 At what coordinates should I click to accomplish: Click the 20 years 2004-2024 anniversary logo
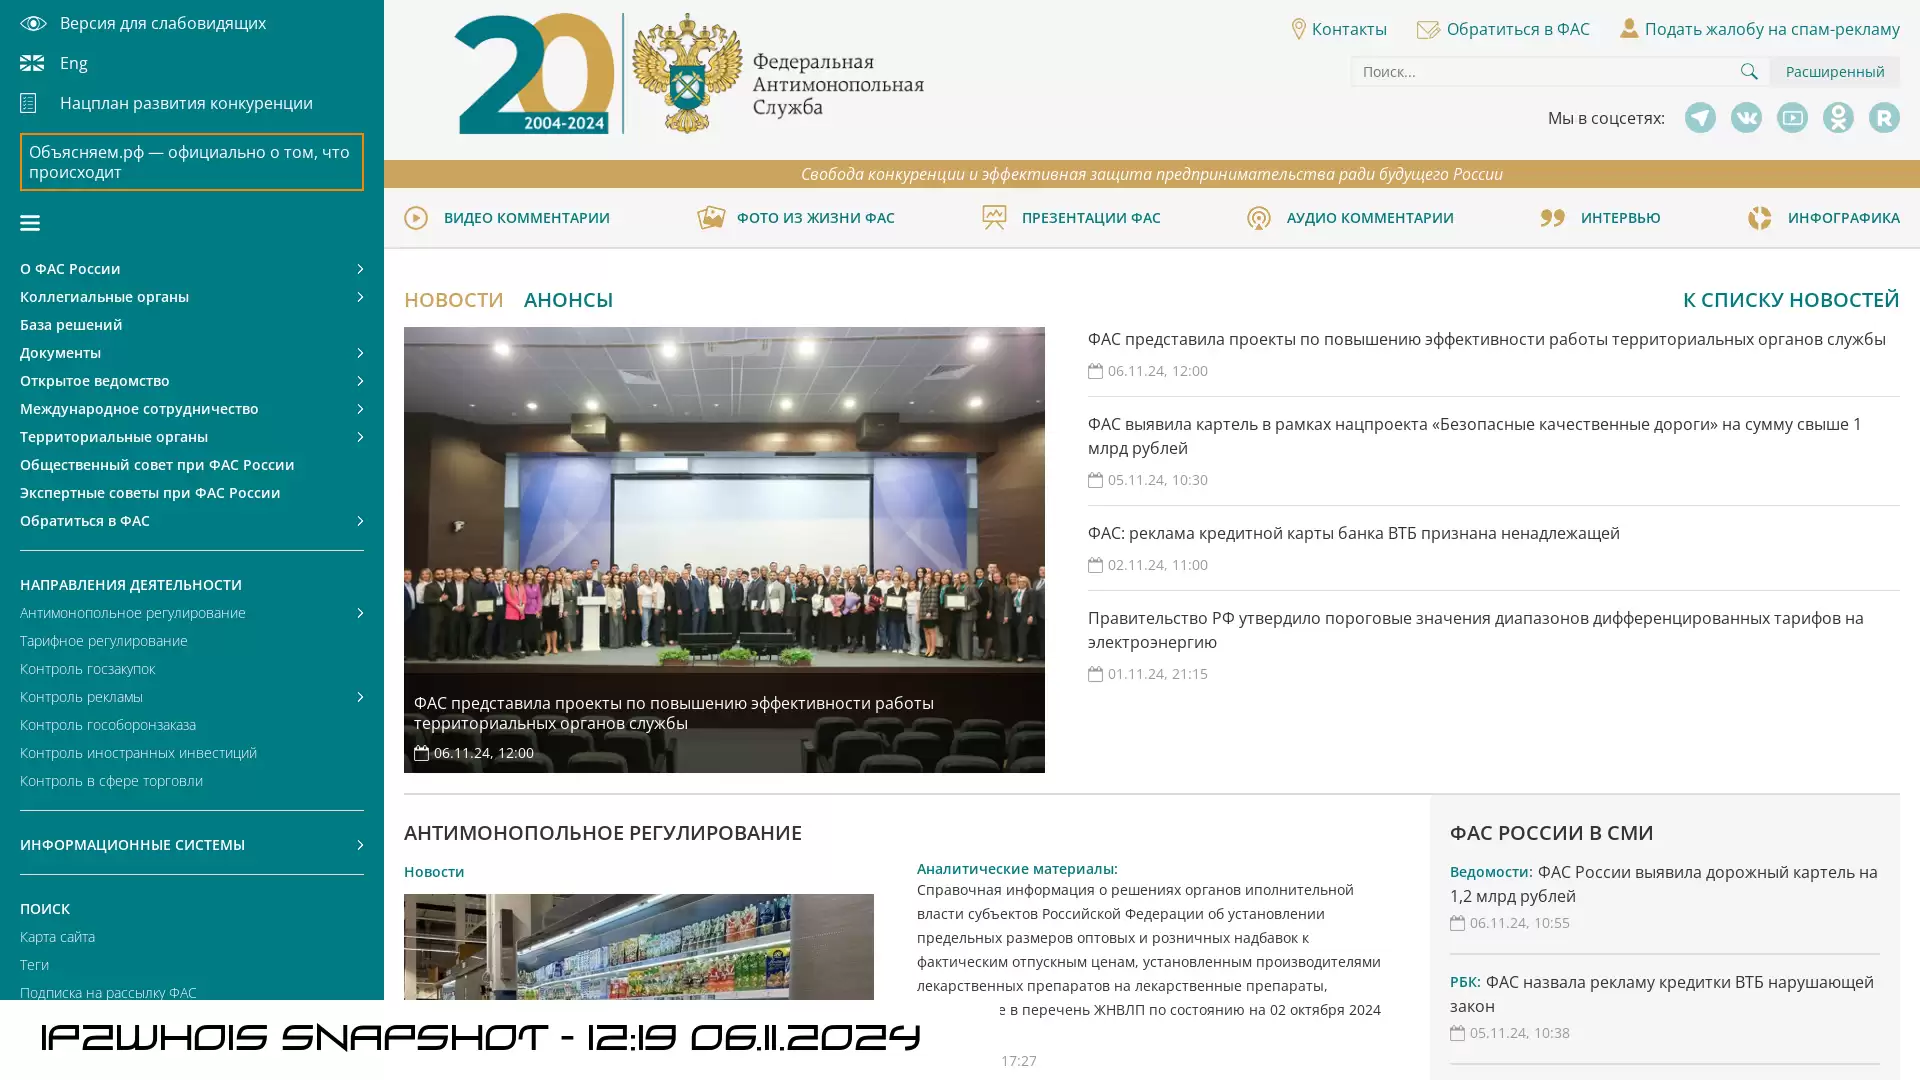click(534, 73)
